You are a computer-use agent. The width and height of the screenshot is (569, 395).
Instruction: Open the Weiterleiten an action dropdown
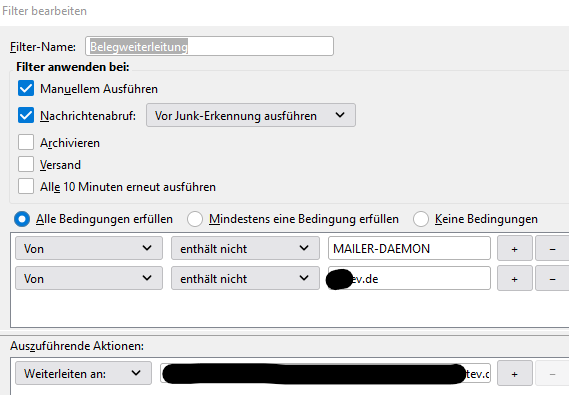[x=83, y=373]
